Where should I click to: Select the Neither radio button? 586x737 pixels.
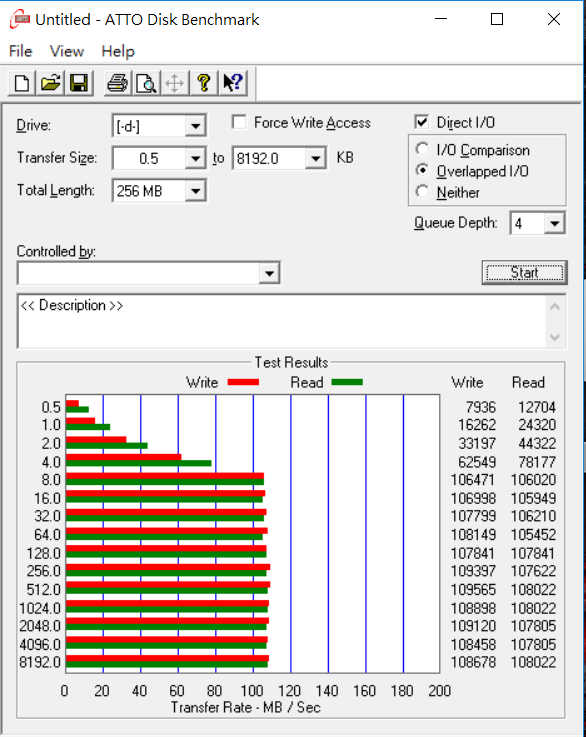point(422,192)
